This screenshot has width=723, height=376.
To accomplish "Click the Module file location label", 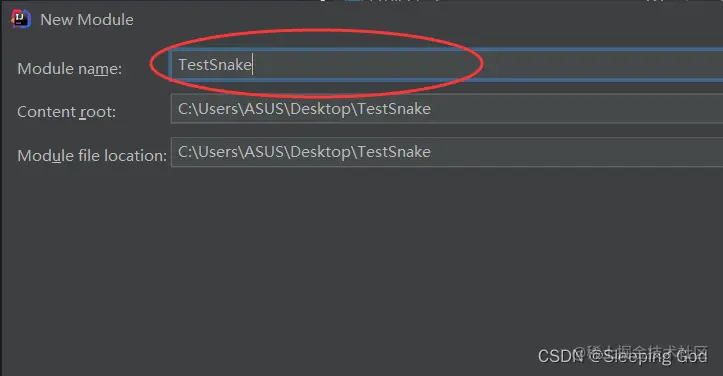I will point(92,156).
